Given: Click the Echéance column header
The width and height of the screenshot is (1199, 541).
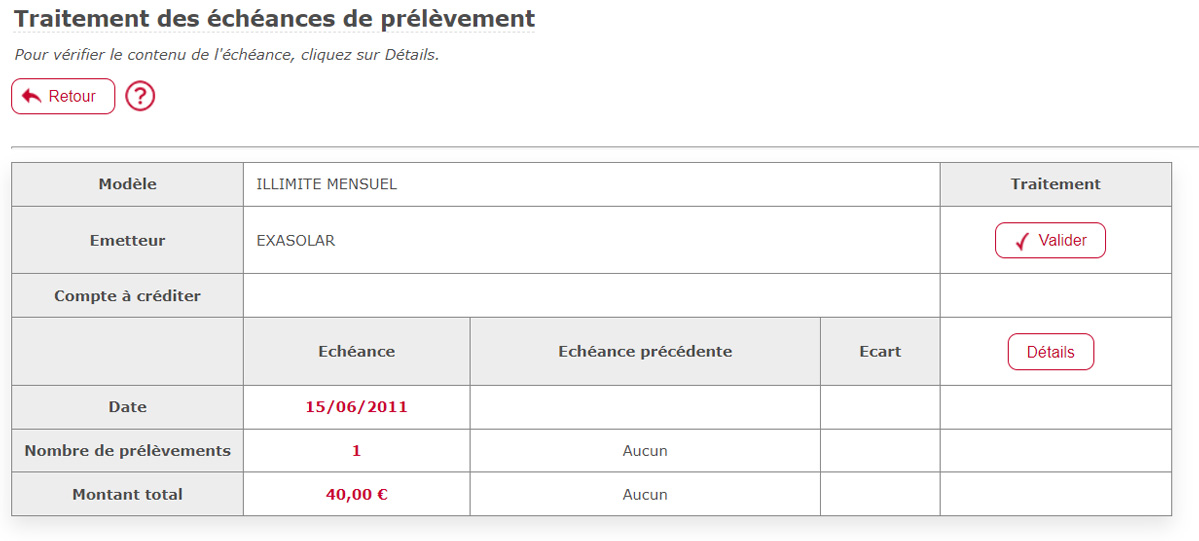Looking at the screenshot, I should point(356,352).
